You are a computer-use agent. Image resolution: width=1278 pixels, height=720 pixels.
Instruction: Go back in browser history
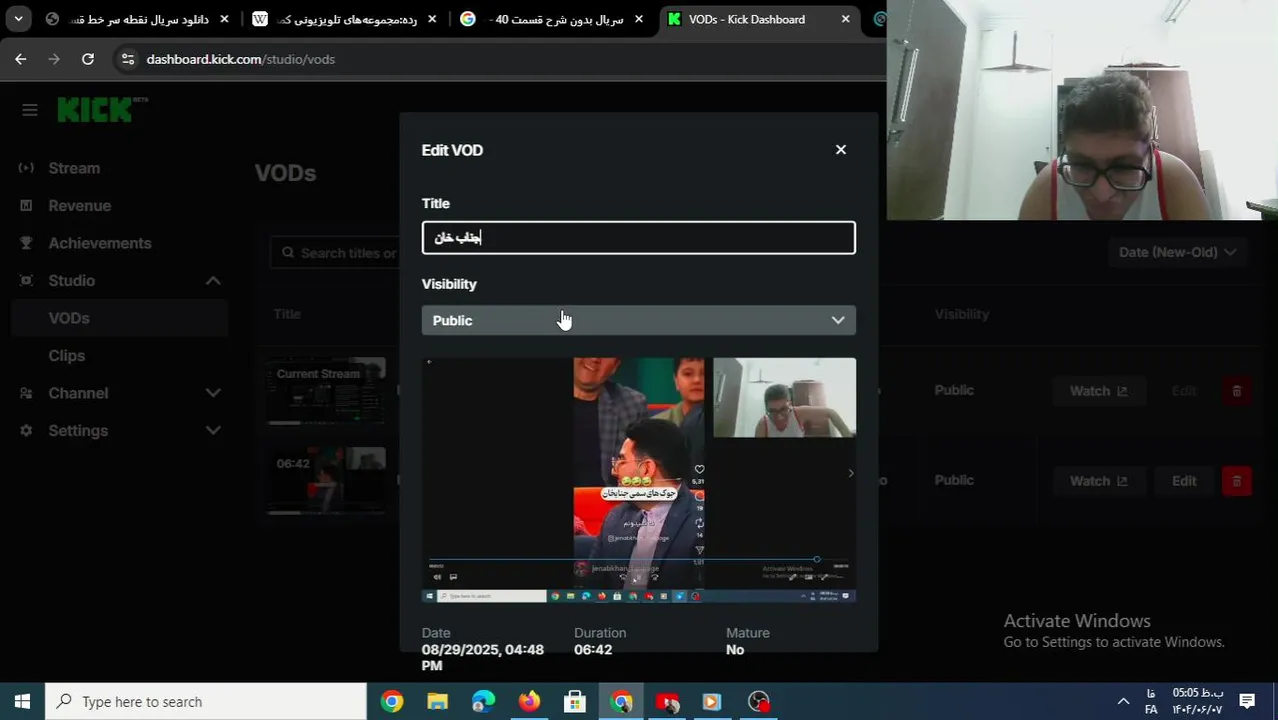pos(21,59)
